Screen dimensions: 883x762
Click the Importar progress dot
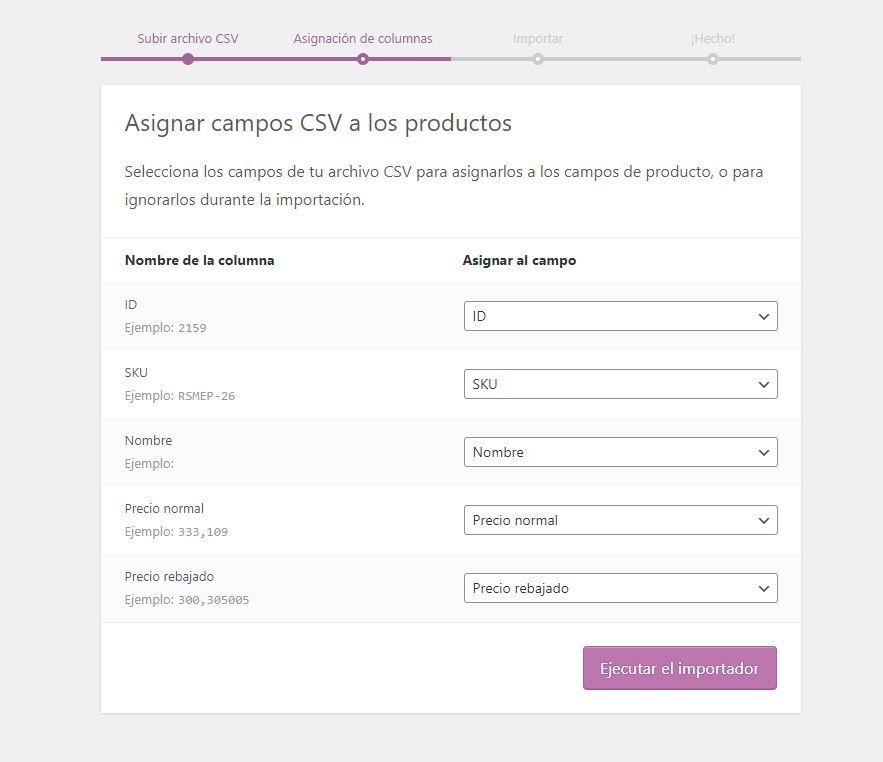(538, 59)
